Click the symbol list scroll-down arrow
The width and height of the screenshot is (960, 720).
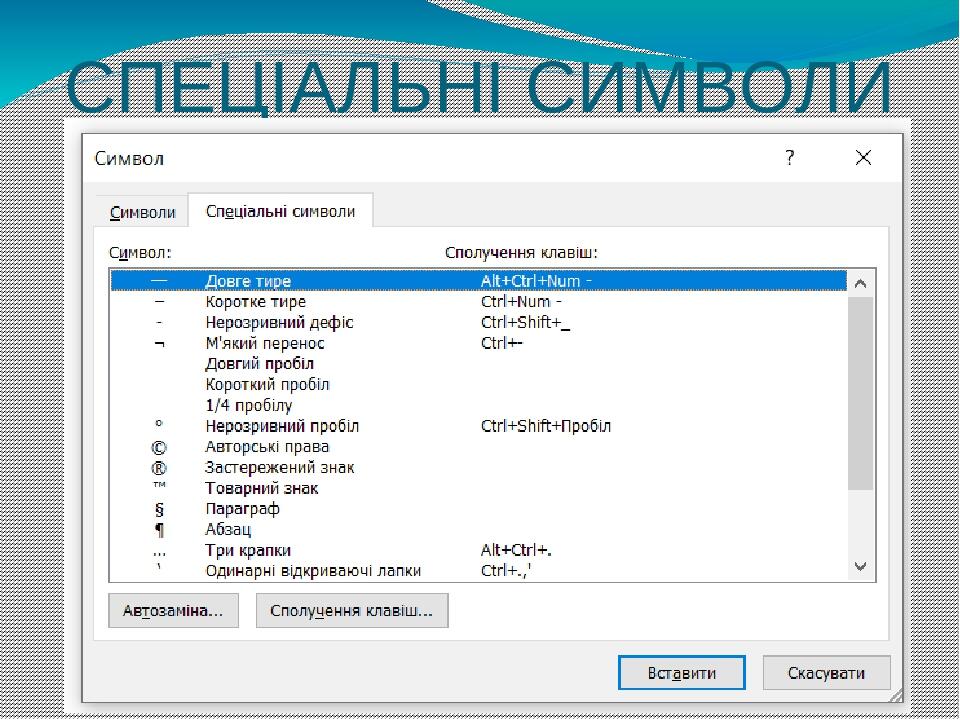860,566
